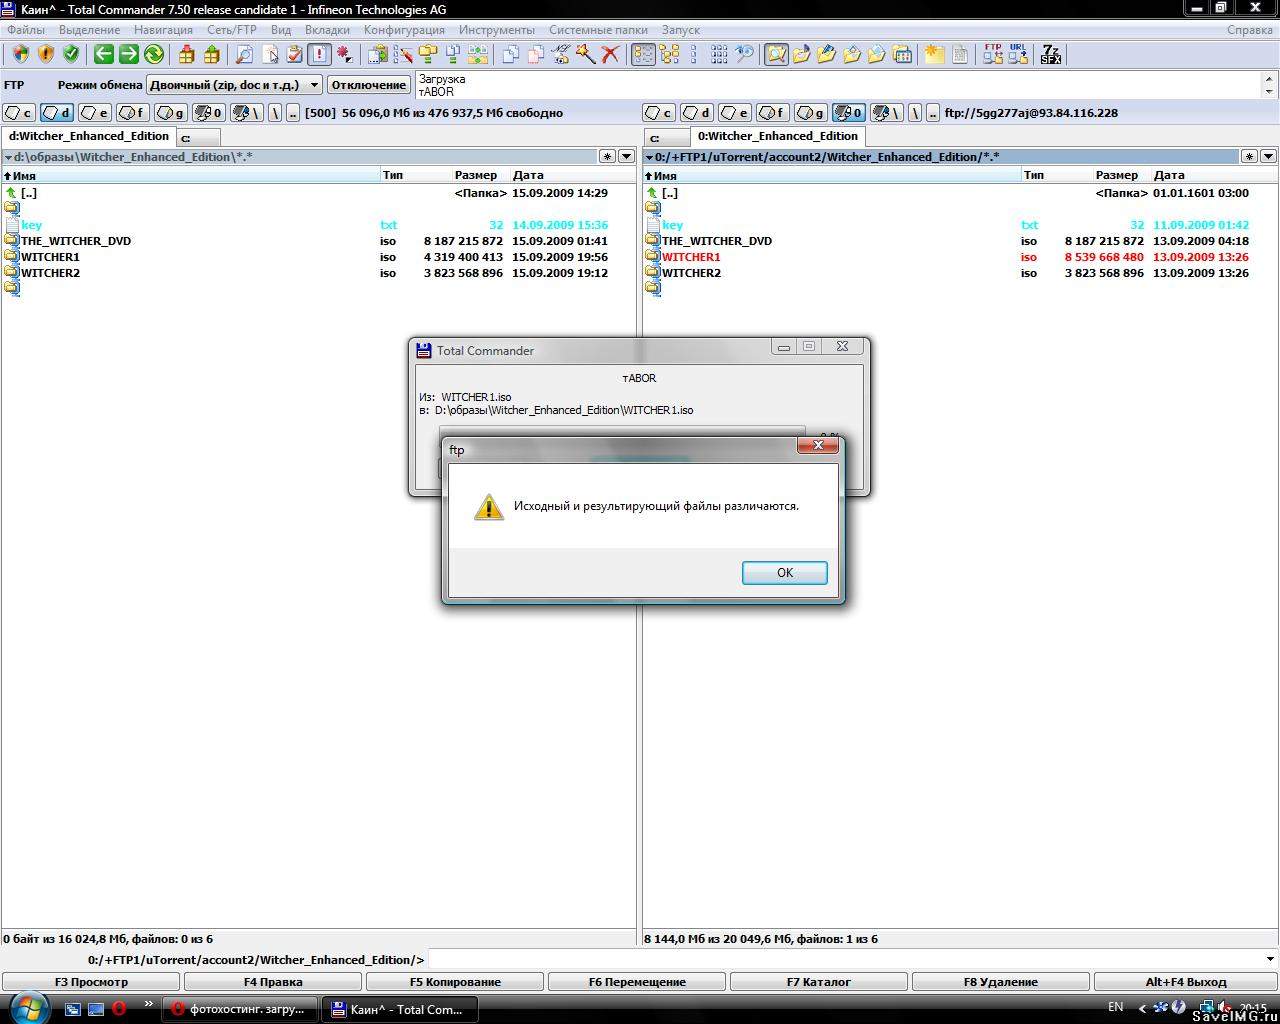The width and height of the screenshot is (1280, 1024).
Task: Open the transfer mode dropdown
Action: 235,85
